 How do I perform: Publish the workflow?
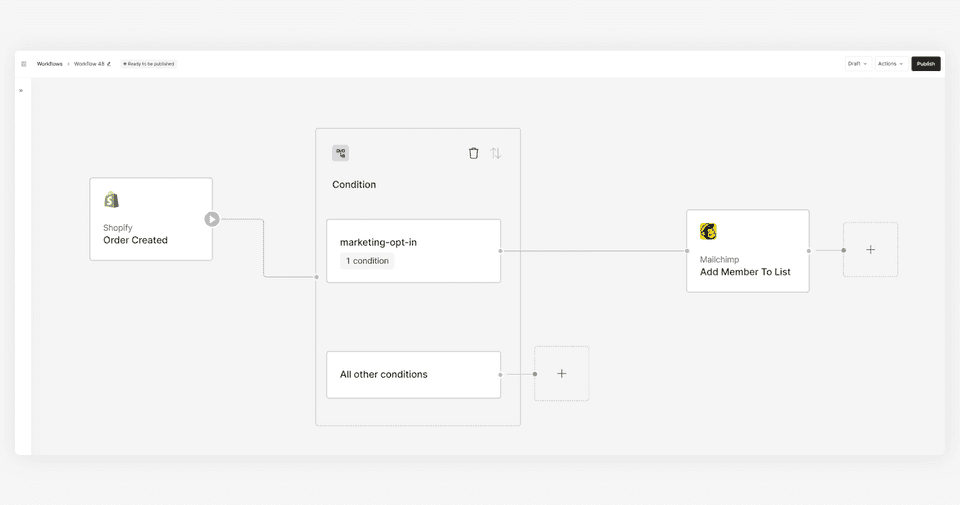926,64
